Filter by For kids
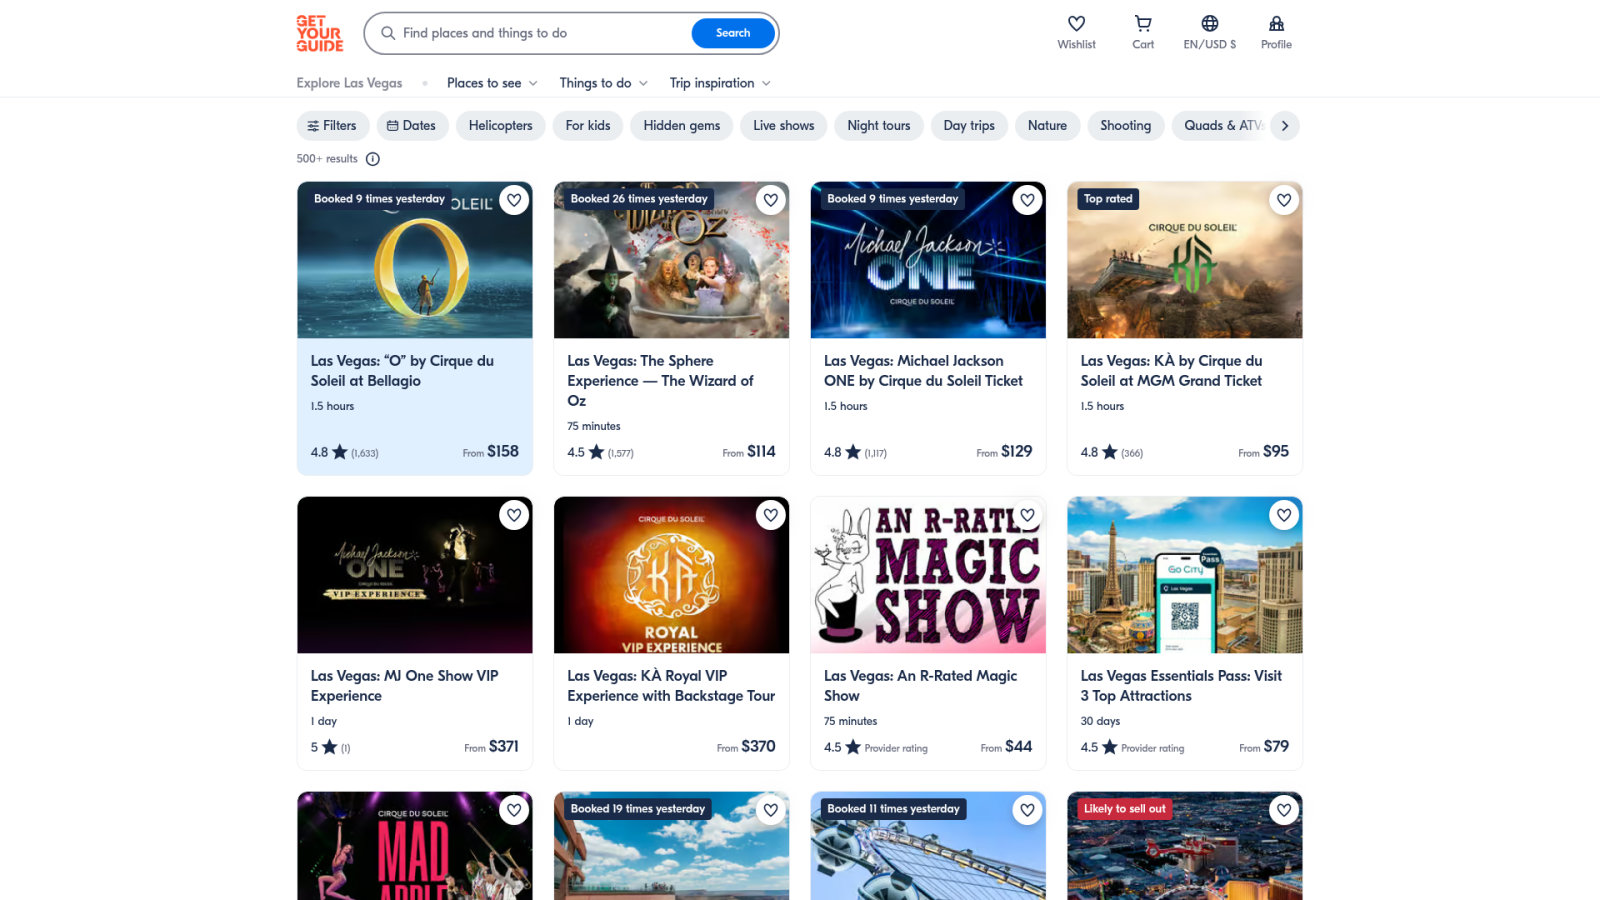Screen dimensions: 1600x900 [x=588, y=126]
